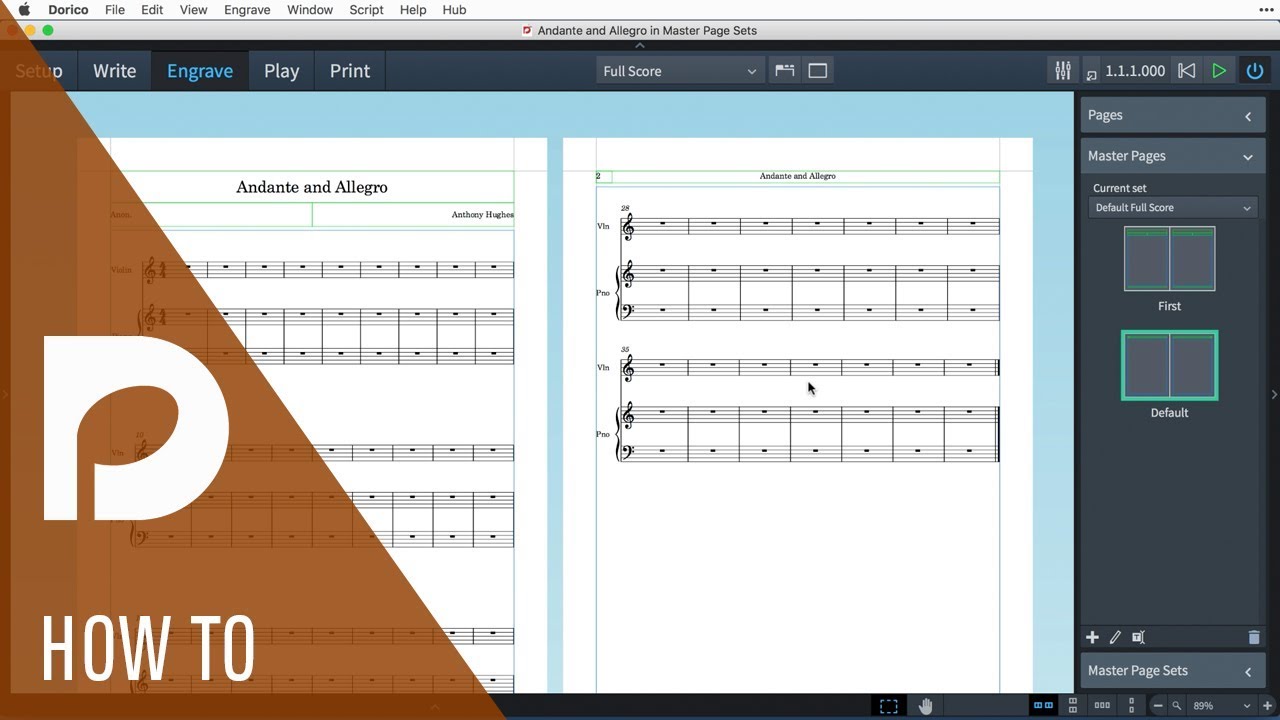Switch to Print mode
Image resolution: width=1280 pixels, height=720 pixels.
coord(350,71)
